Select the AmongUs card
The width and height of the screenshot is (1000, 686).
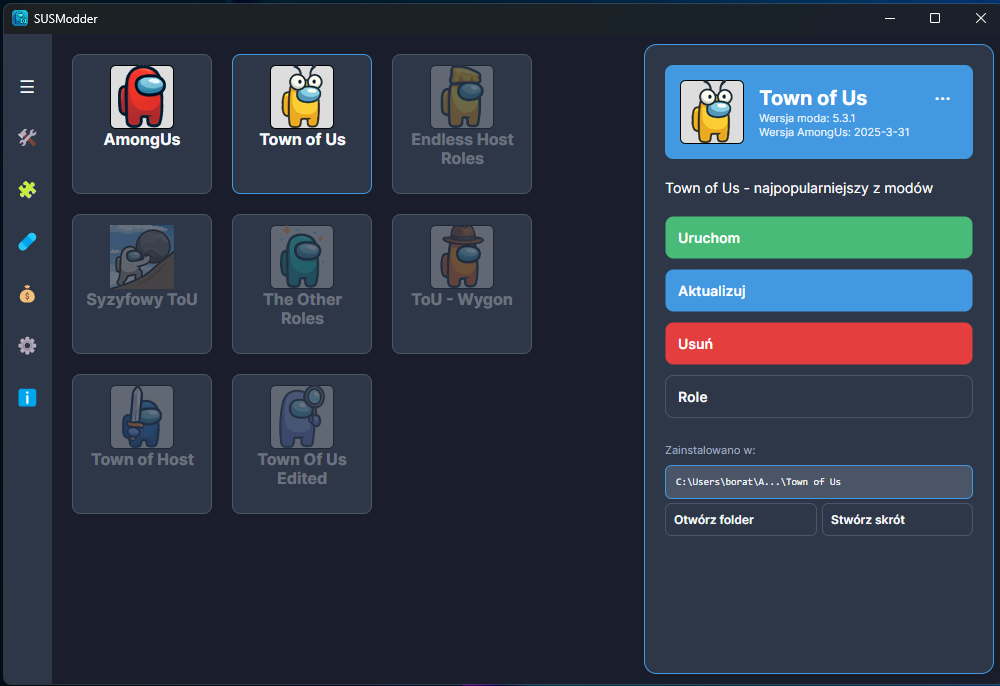pyautogui.click(x=142, y=124)
